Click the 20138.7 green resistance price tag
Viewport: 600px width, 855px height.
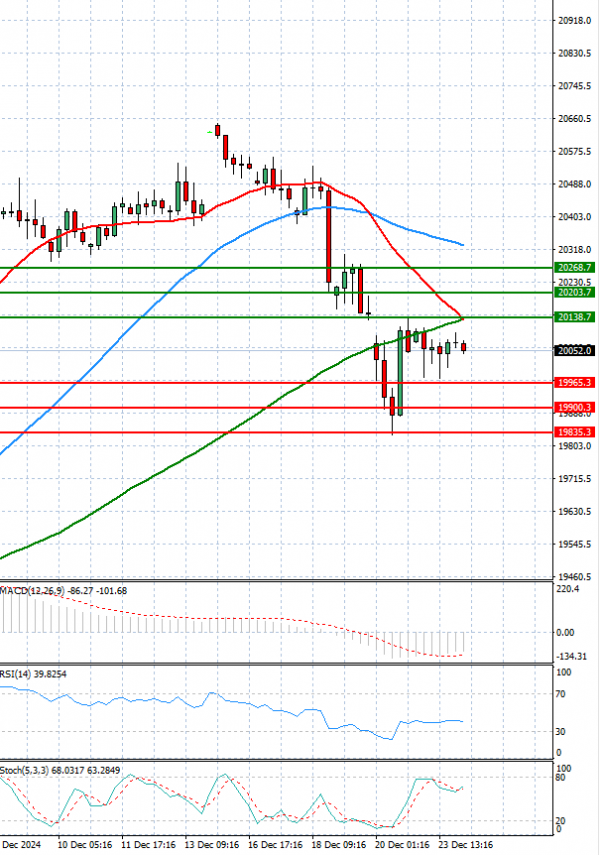(x=574, y=317)
